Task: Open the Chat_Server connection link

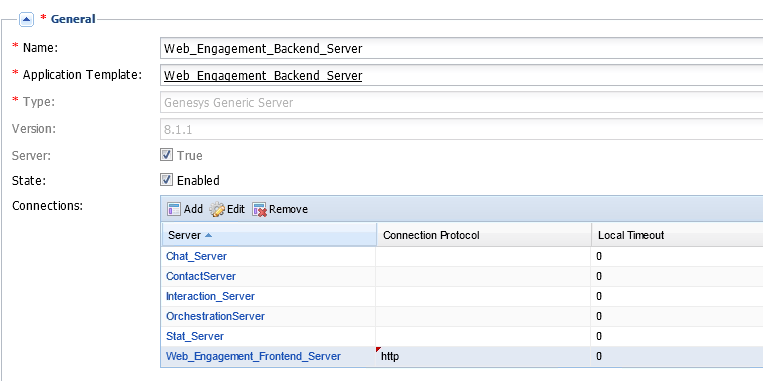Action: coord(197,256)
